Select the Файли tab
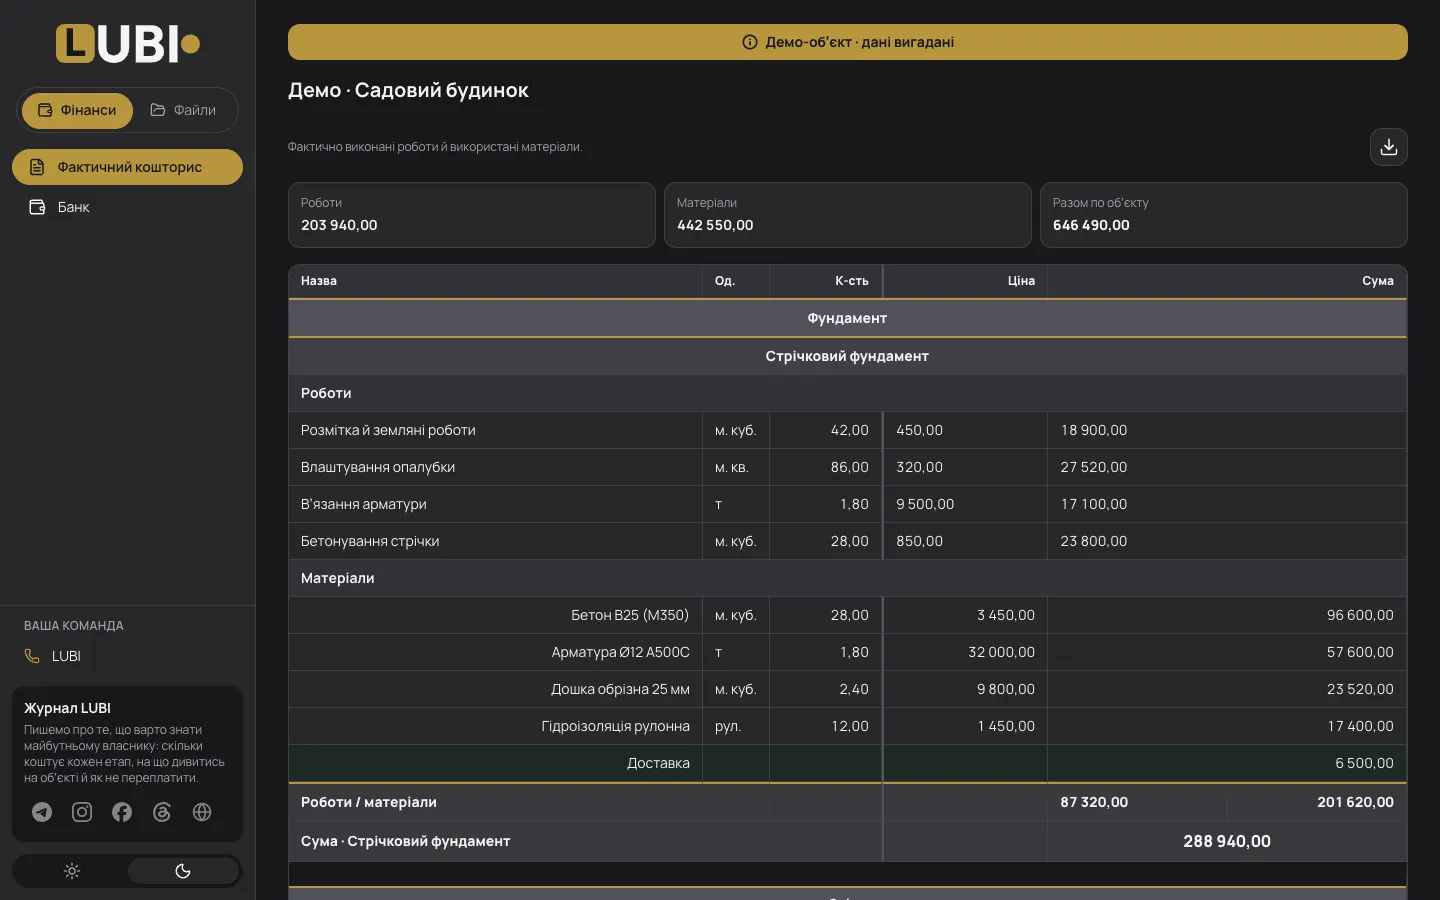This screenshot has height=900, width=1440. pos(183,110)
